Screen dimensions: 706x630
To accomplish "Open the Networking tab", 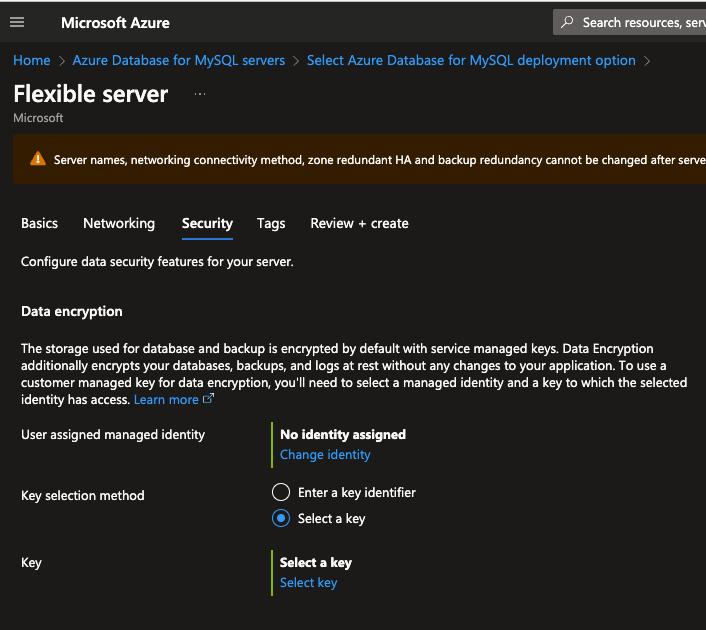I will tap(119, 223).
